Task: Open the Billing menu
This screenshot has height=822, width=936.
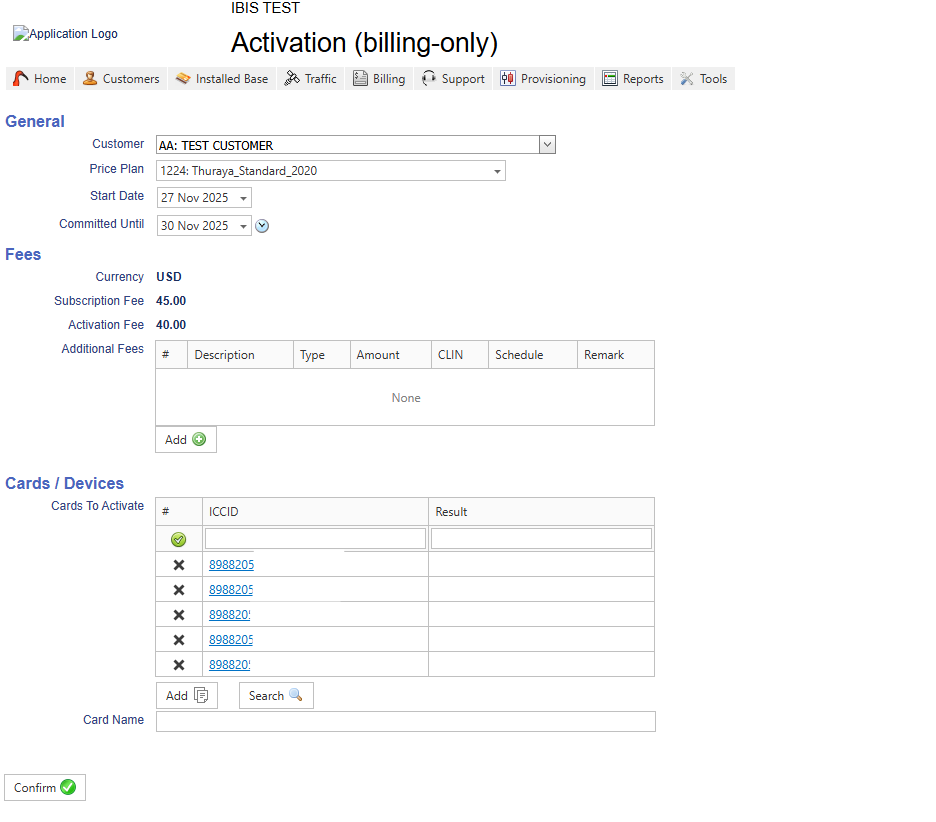Action: coord(379,79)
